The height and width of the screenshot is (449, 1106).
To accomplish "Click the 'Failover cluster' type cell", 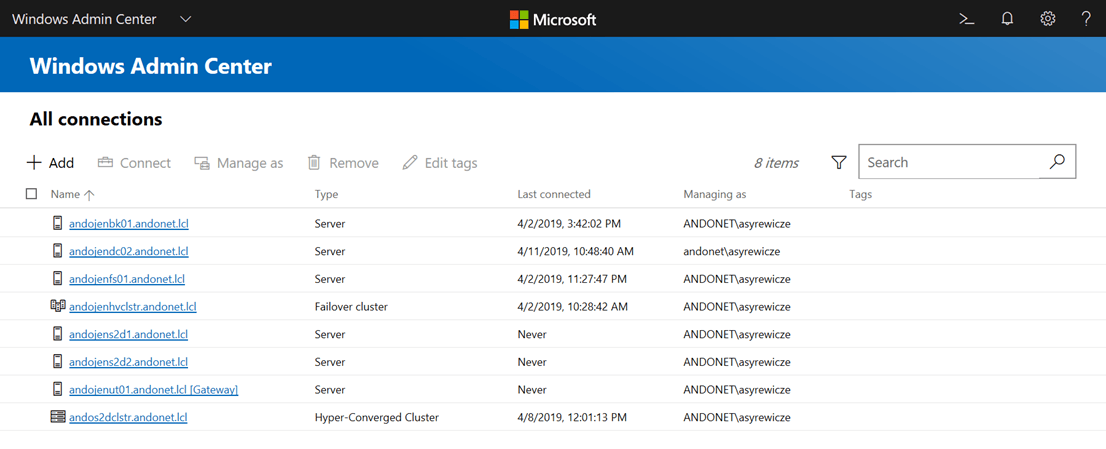I will [x=351, y=307].
